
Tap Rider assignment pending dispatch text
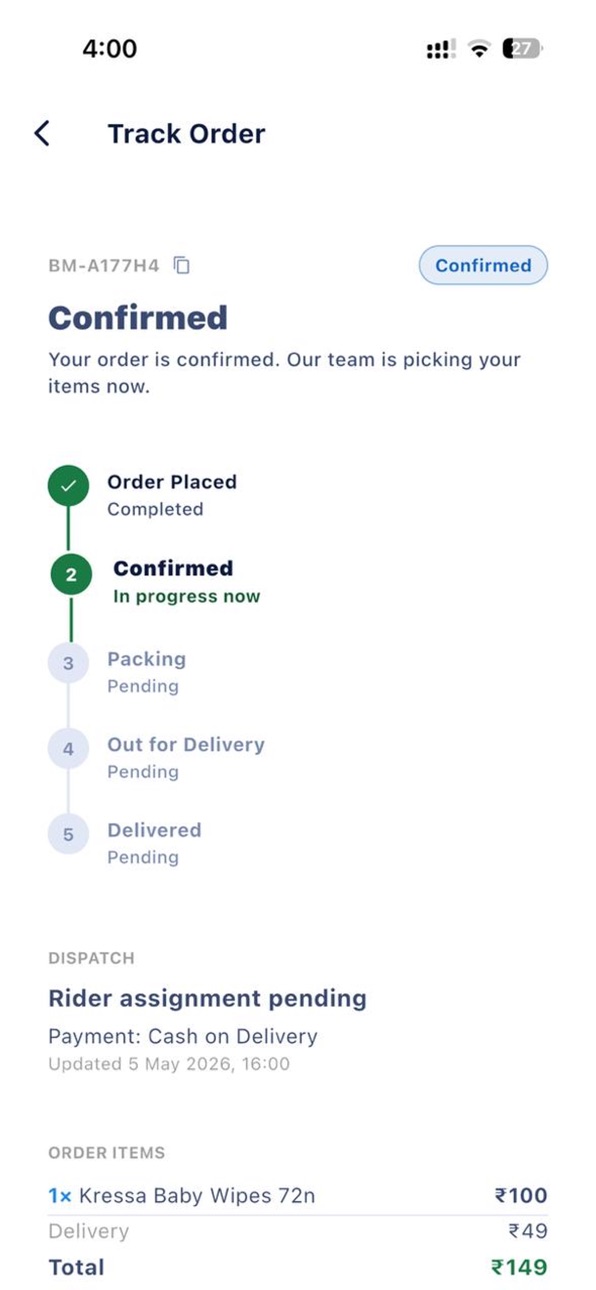pos(207,998)
